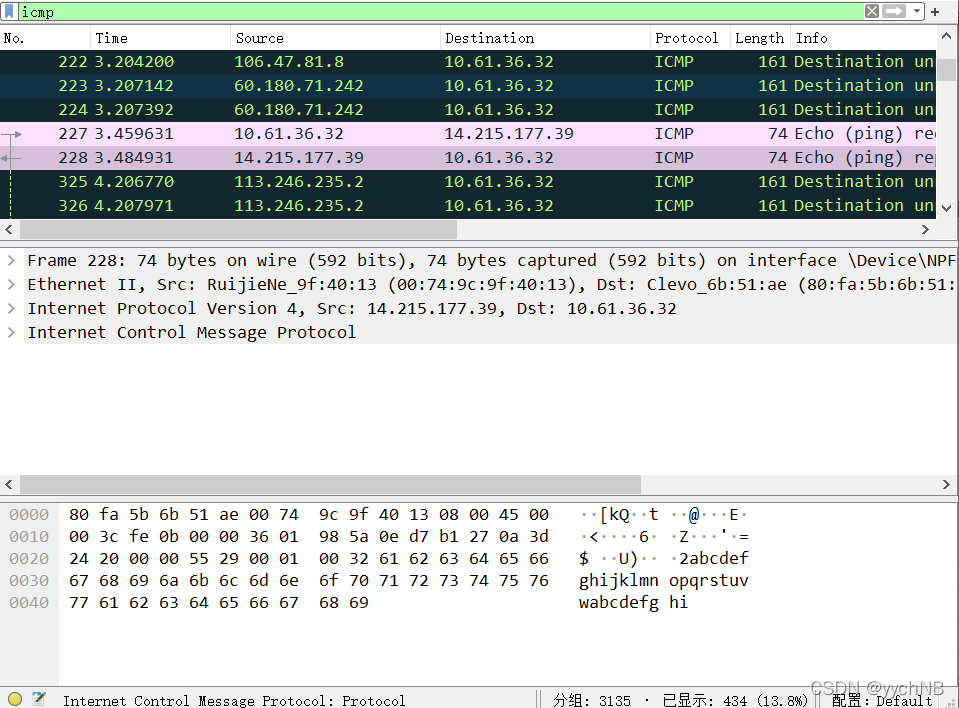Screen dimensions: 959x708
Task: Click packet list scroll-left arrow
Action: click(9, 229)
